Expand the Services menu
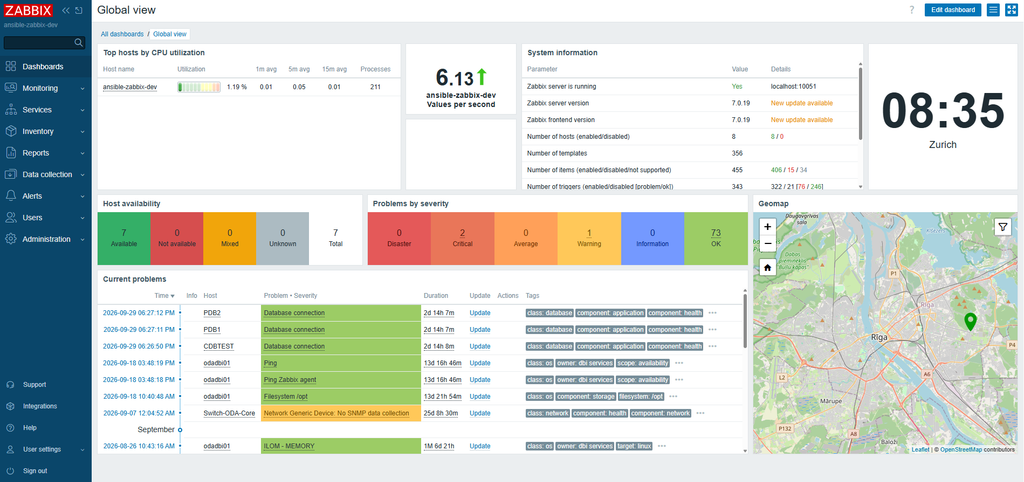The height and width of the screenshot is (482, 1024). coord(46,110)
